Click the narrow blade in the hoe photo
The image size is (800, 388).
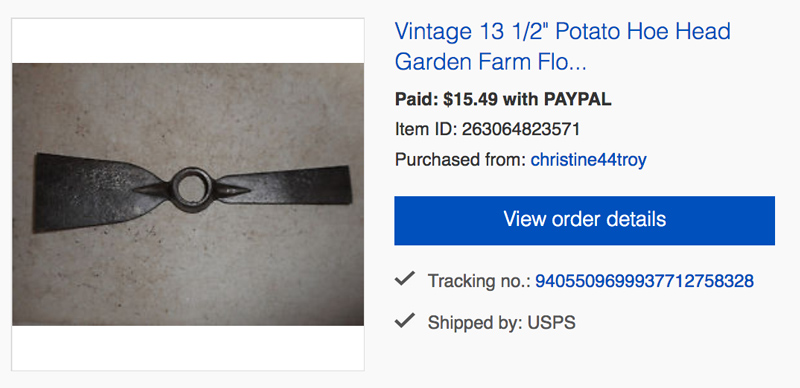tap(286, 186)
